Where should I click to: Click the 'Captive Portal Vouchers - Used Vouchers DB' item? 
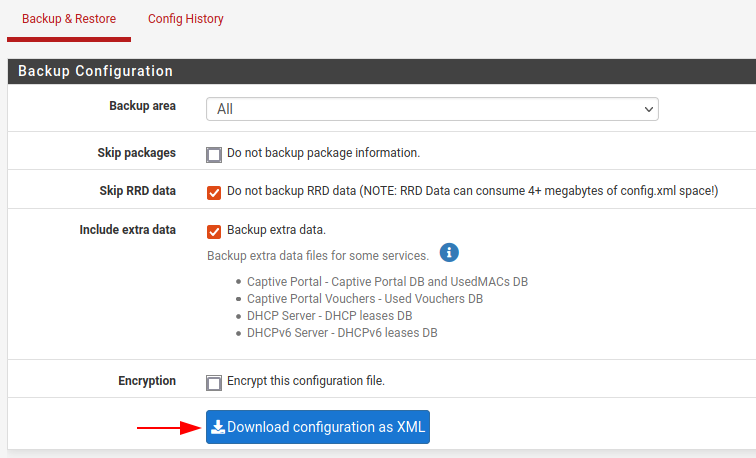[365, 299]
